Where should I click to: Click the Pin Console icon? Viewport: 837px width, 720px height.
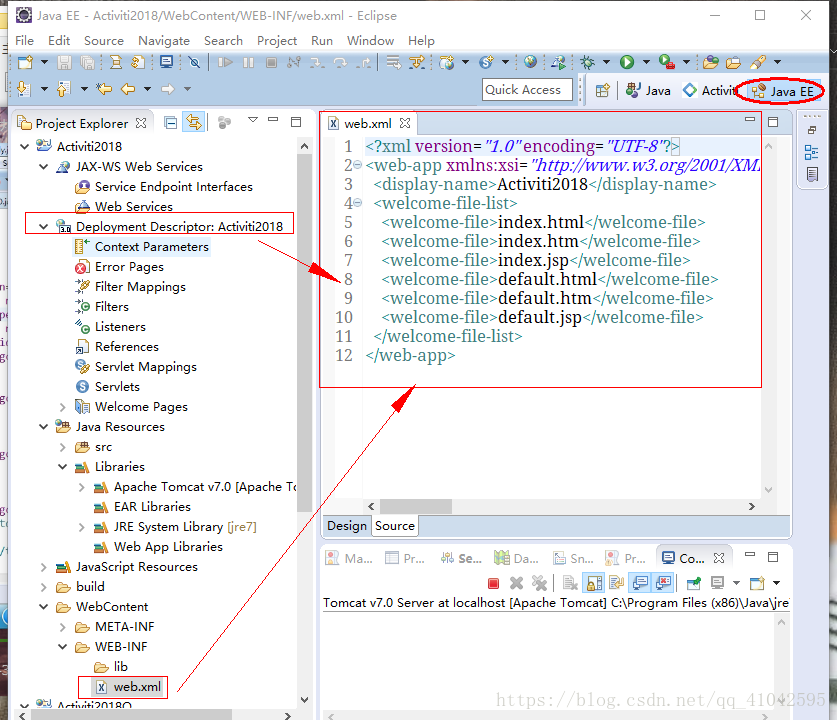click(x=693, y=583)
